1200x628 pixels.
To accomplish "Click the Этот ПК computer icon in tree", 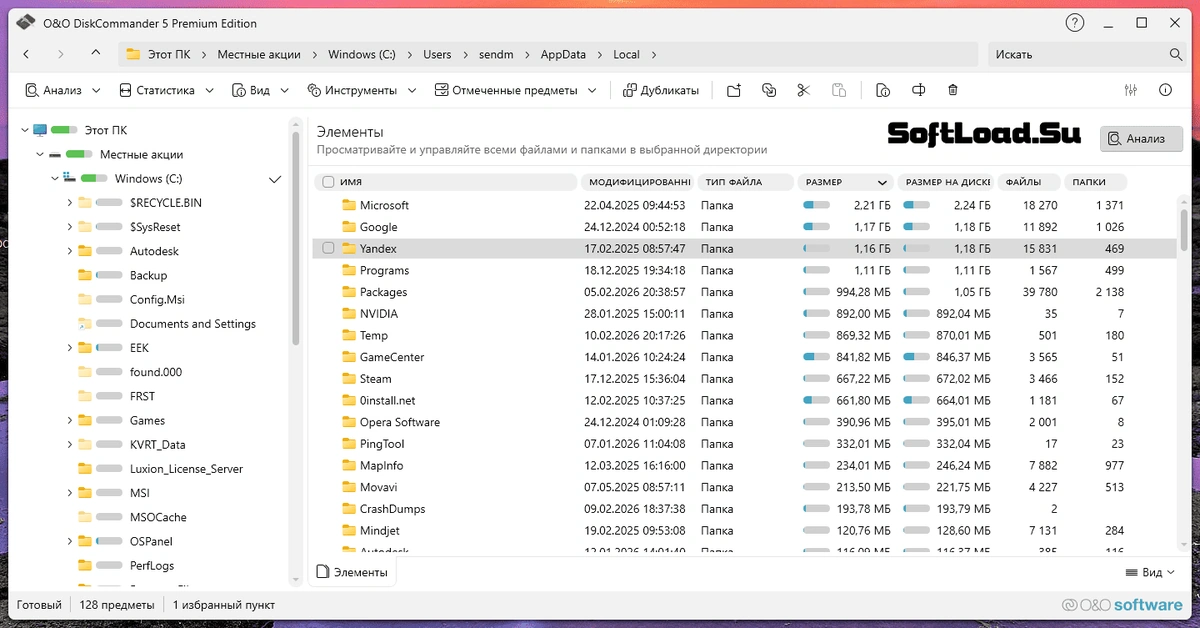I will 40,130.
